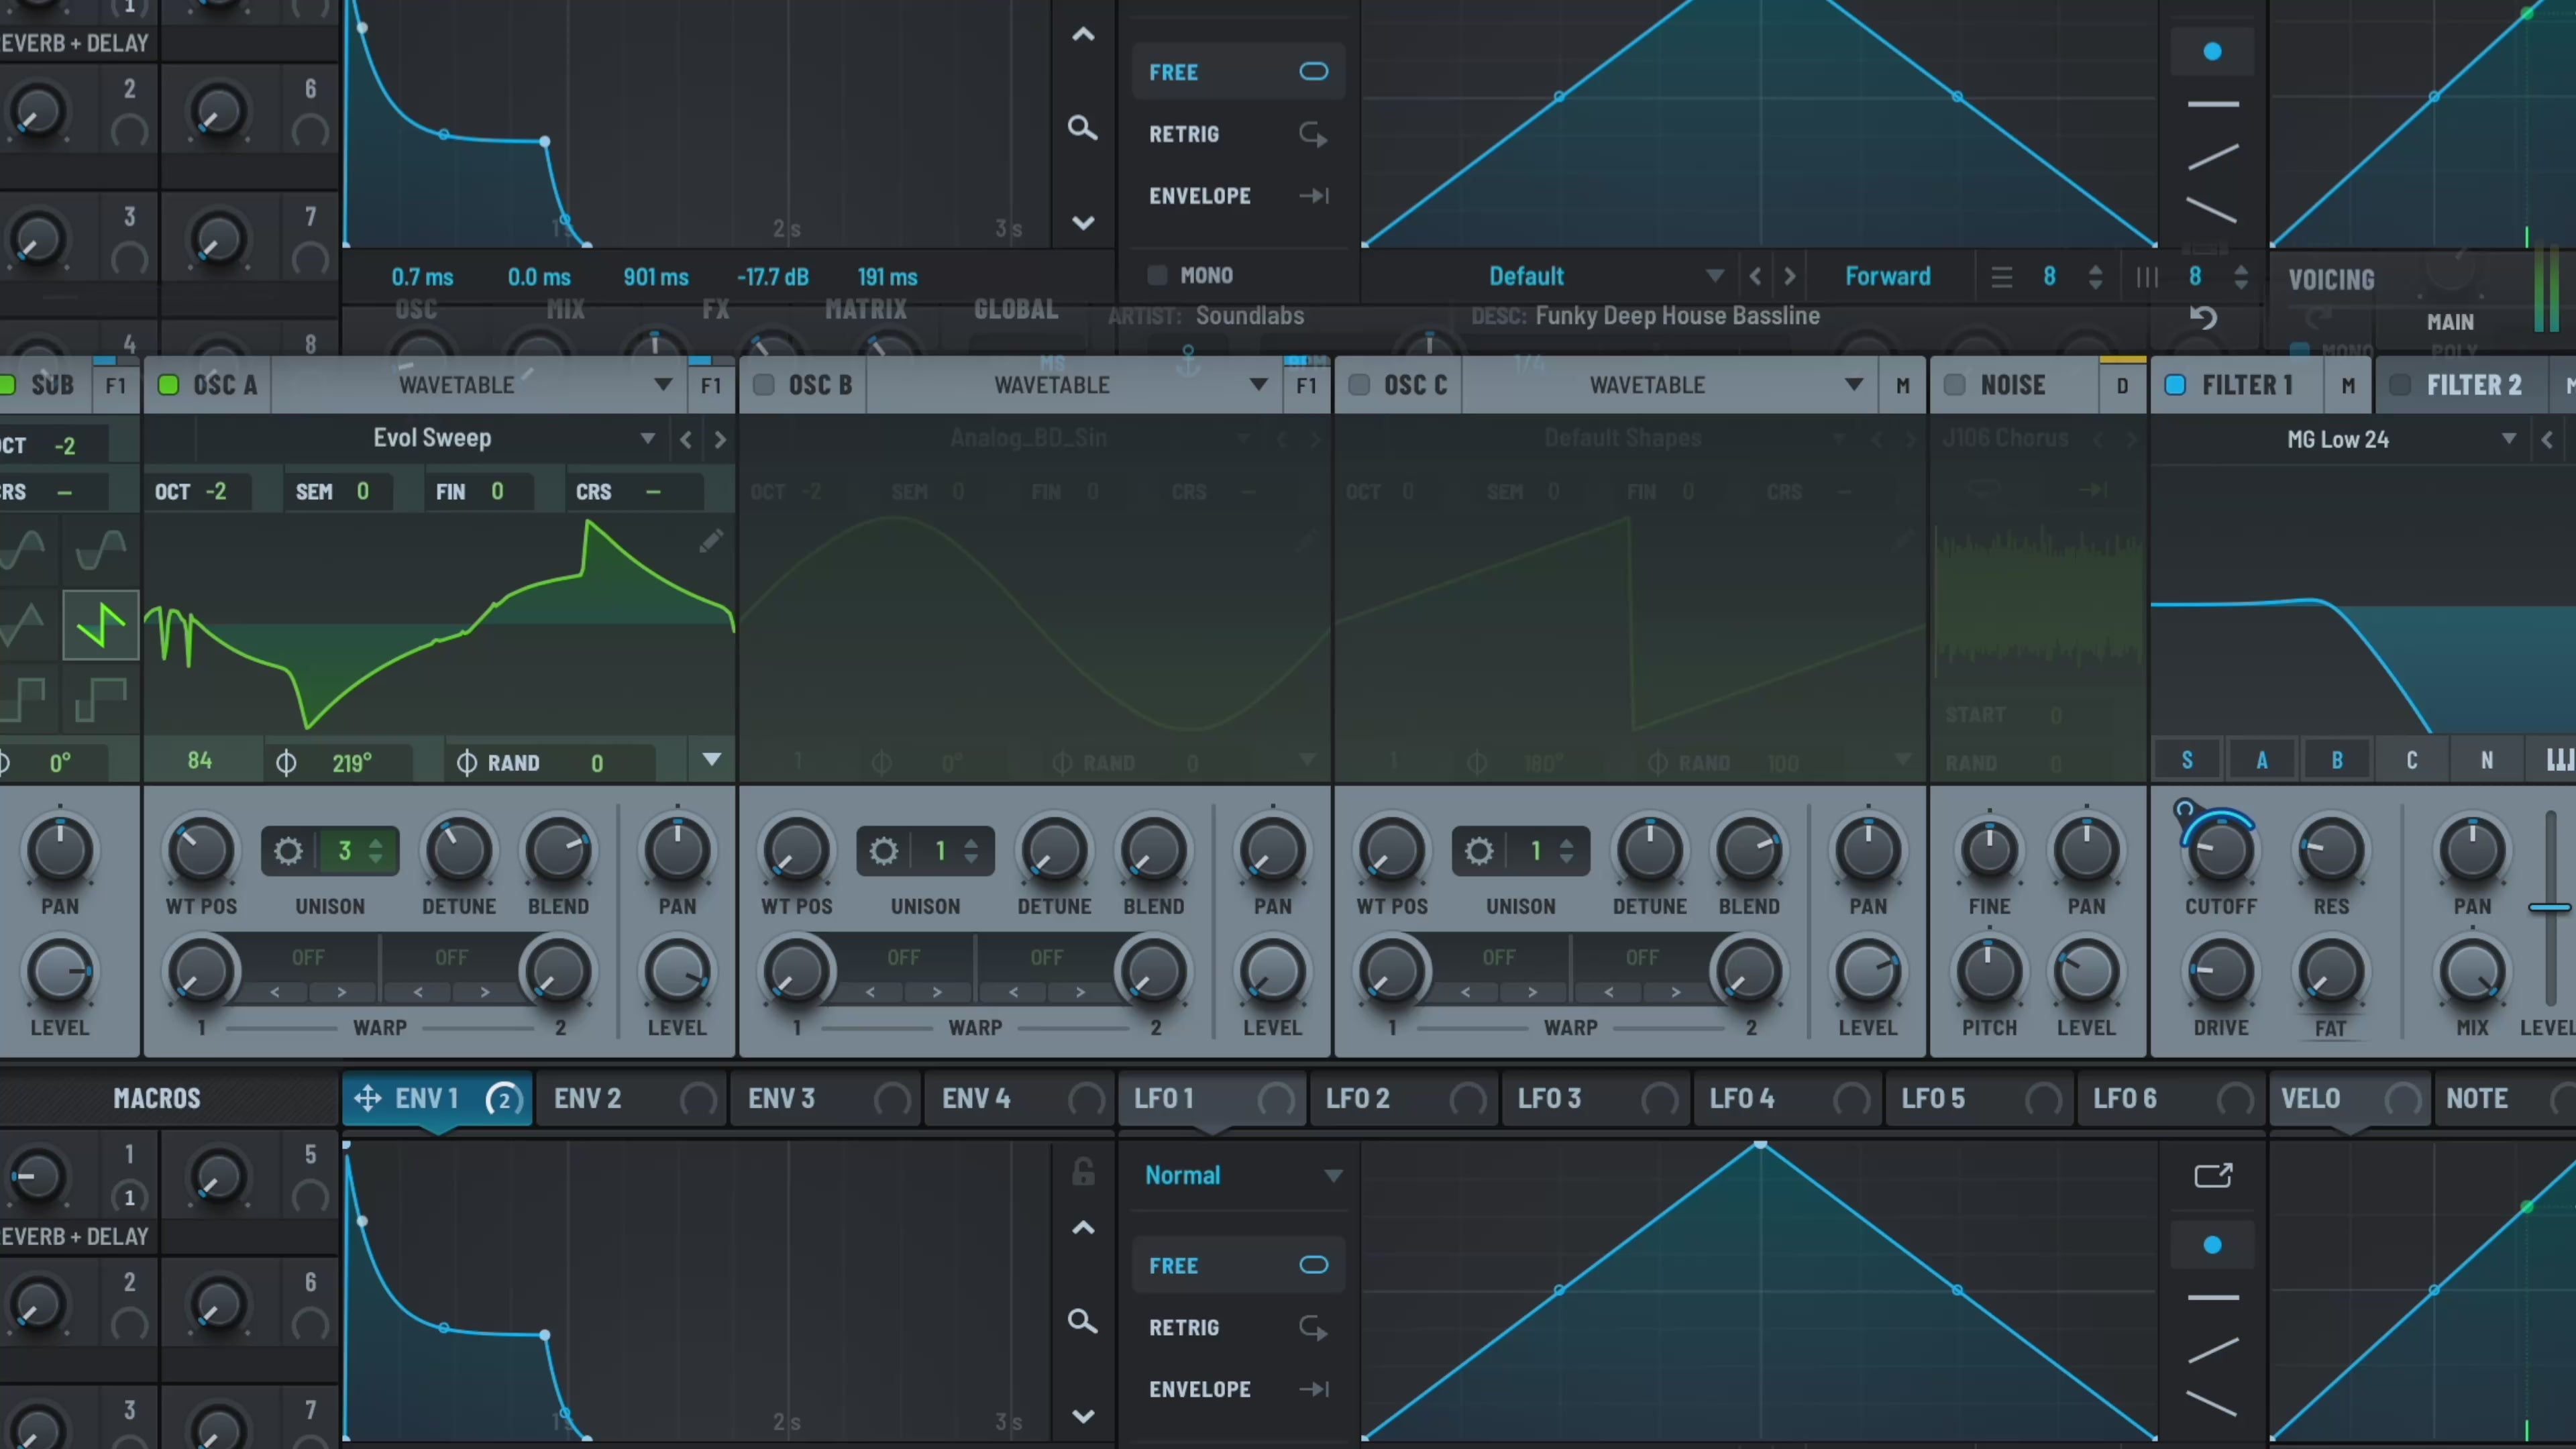Click the pencil edit icon in OSC A waveform
The width and height of the screenshot is (2576, 1449).
[x=711, y=542]
